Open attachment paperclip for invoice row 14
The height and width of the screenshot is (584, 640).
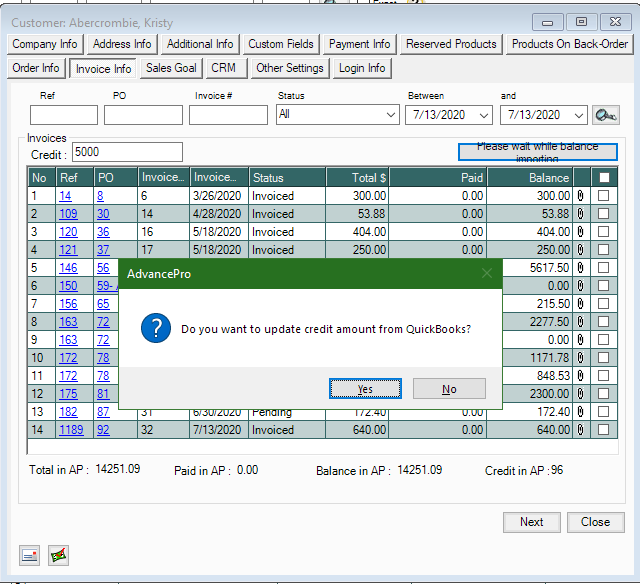point(581,430)
